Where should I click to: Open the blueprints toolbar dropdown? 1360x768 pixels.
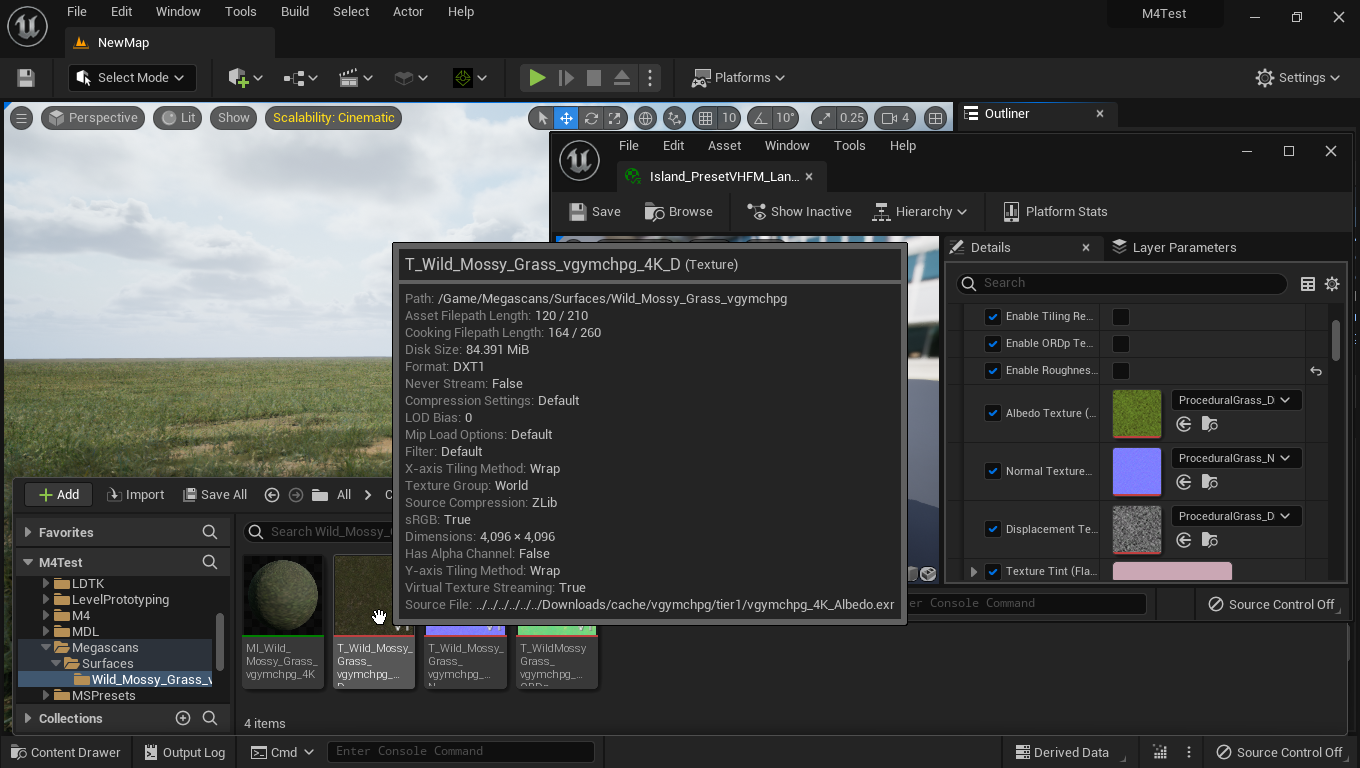point(300,78)
